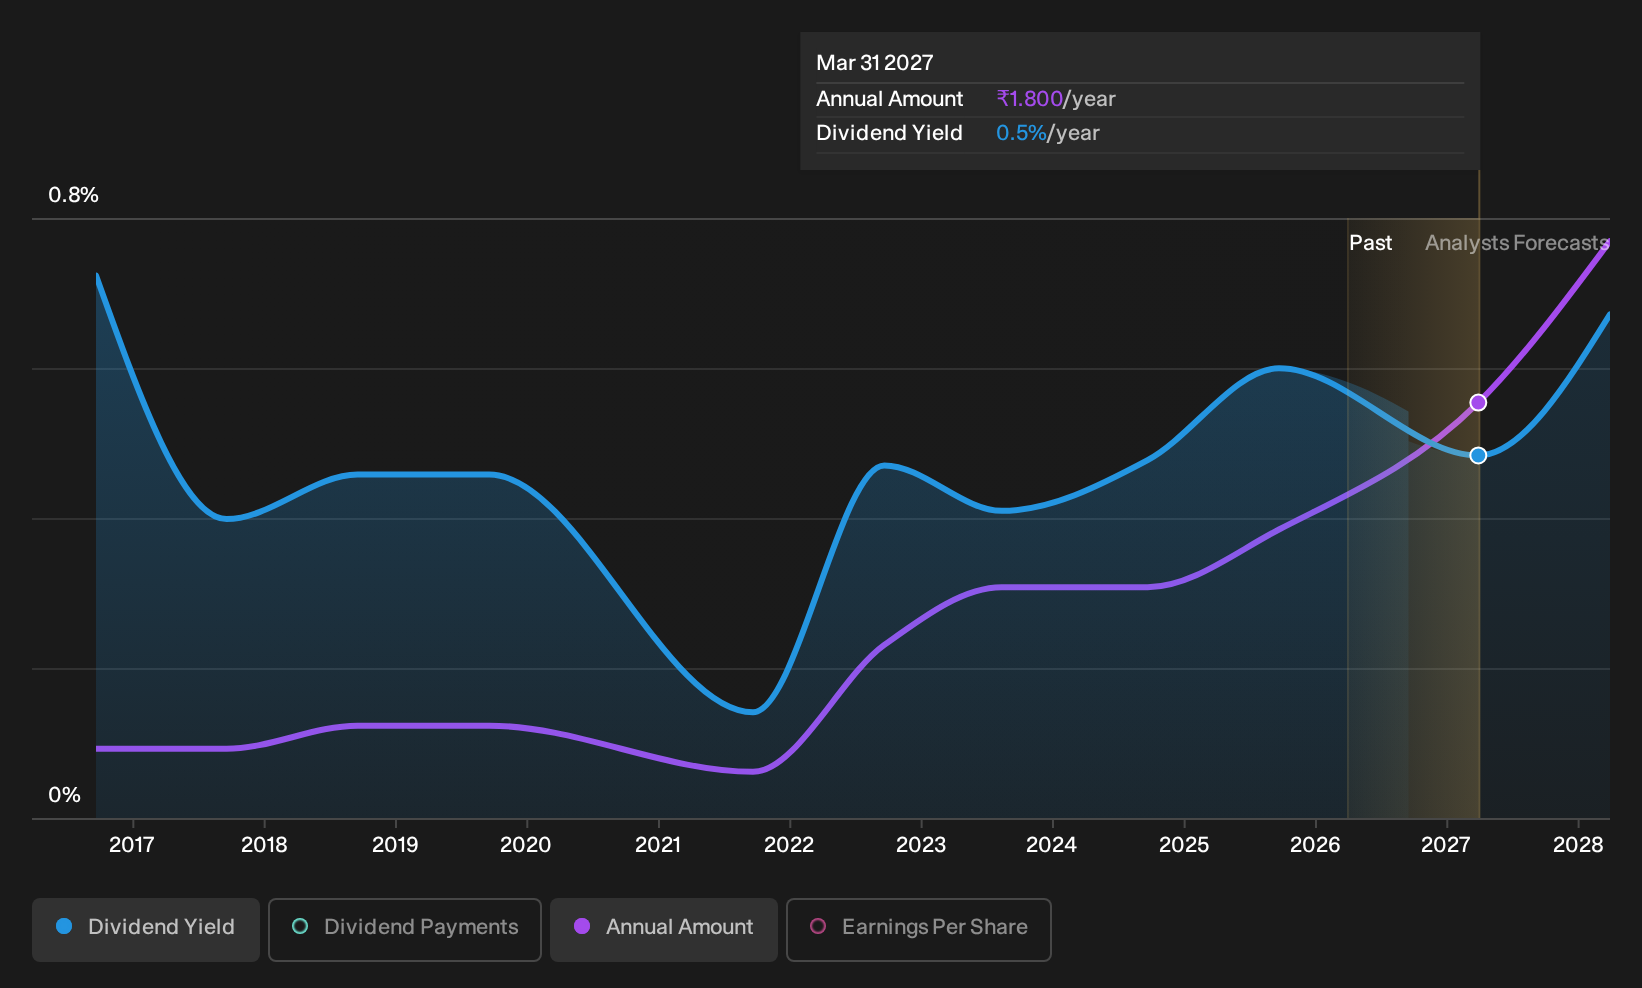Viewport: 1642px width, 988px height.
Task: Click the purple Annual Amount legend dot
Action: tap(582, 926)
